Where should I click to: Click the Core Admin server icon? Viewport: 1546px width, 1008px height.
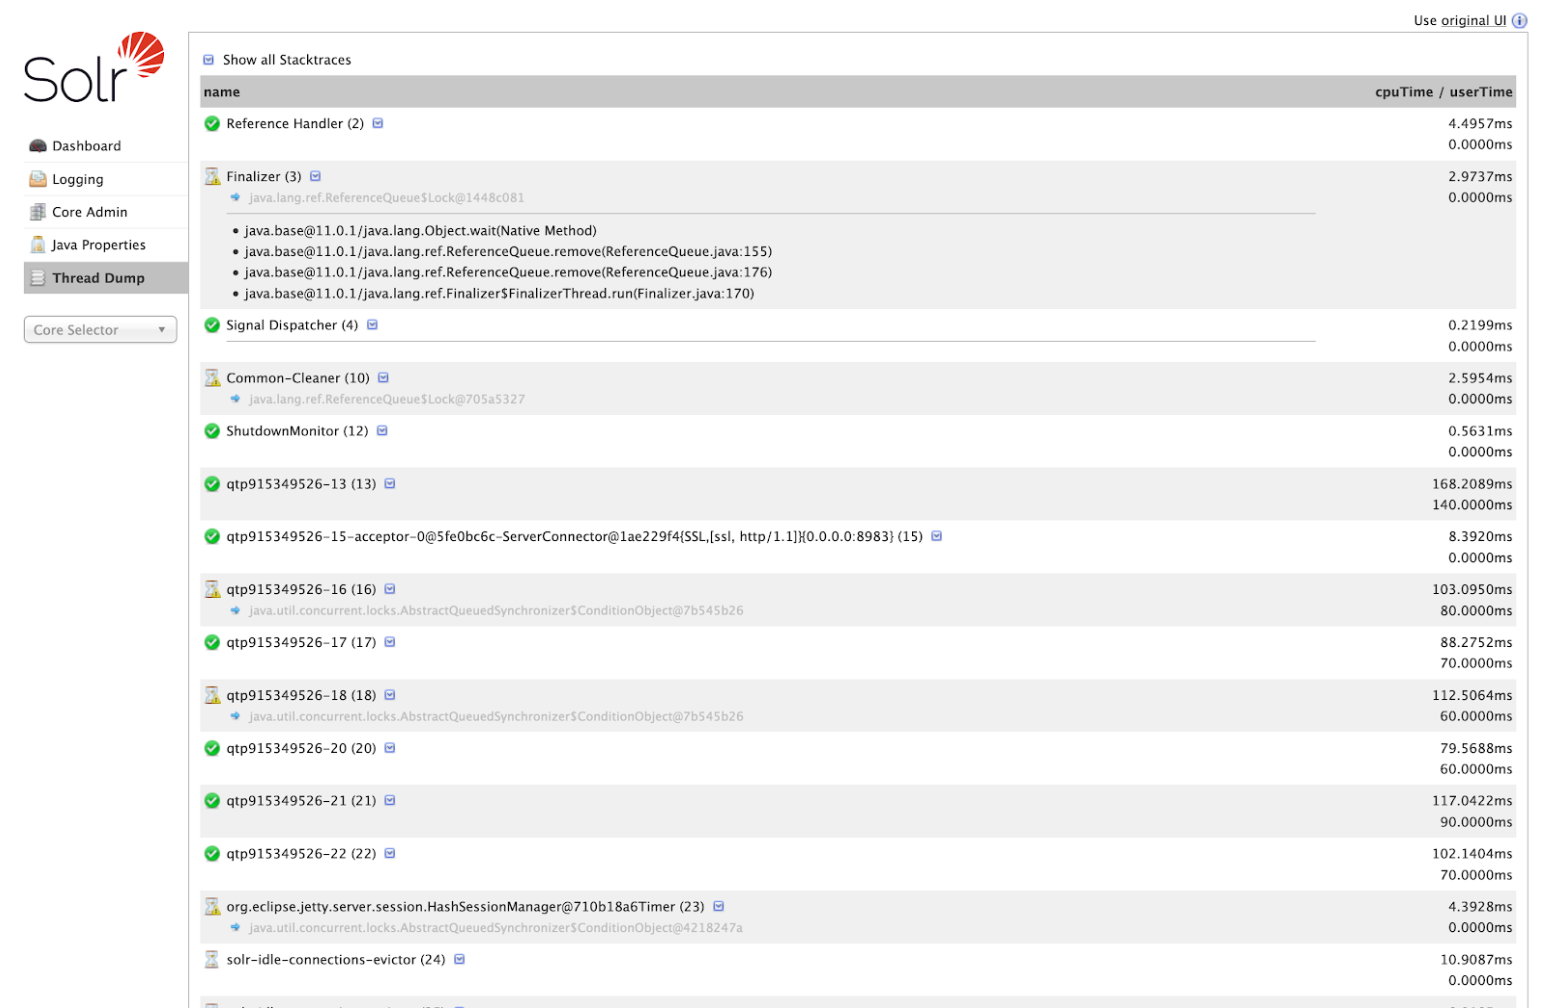[x=38, y=212]
